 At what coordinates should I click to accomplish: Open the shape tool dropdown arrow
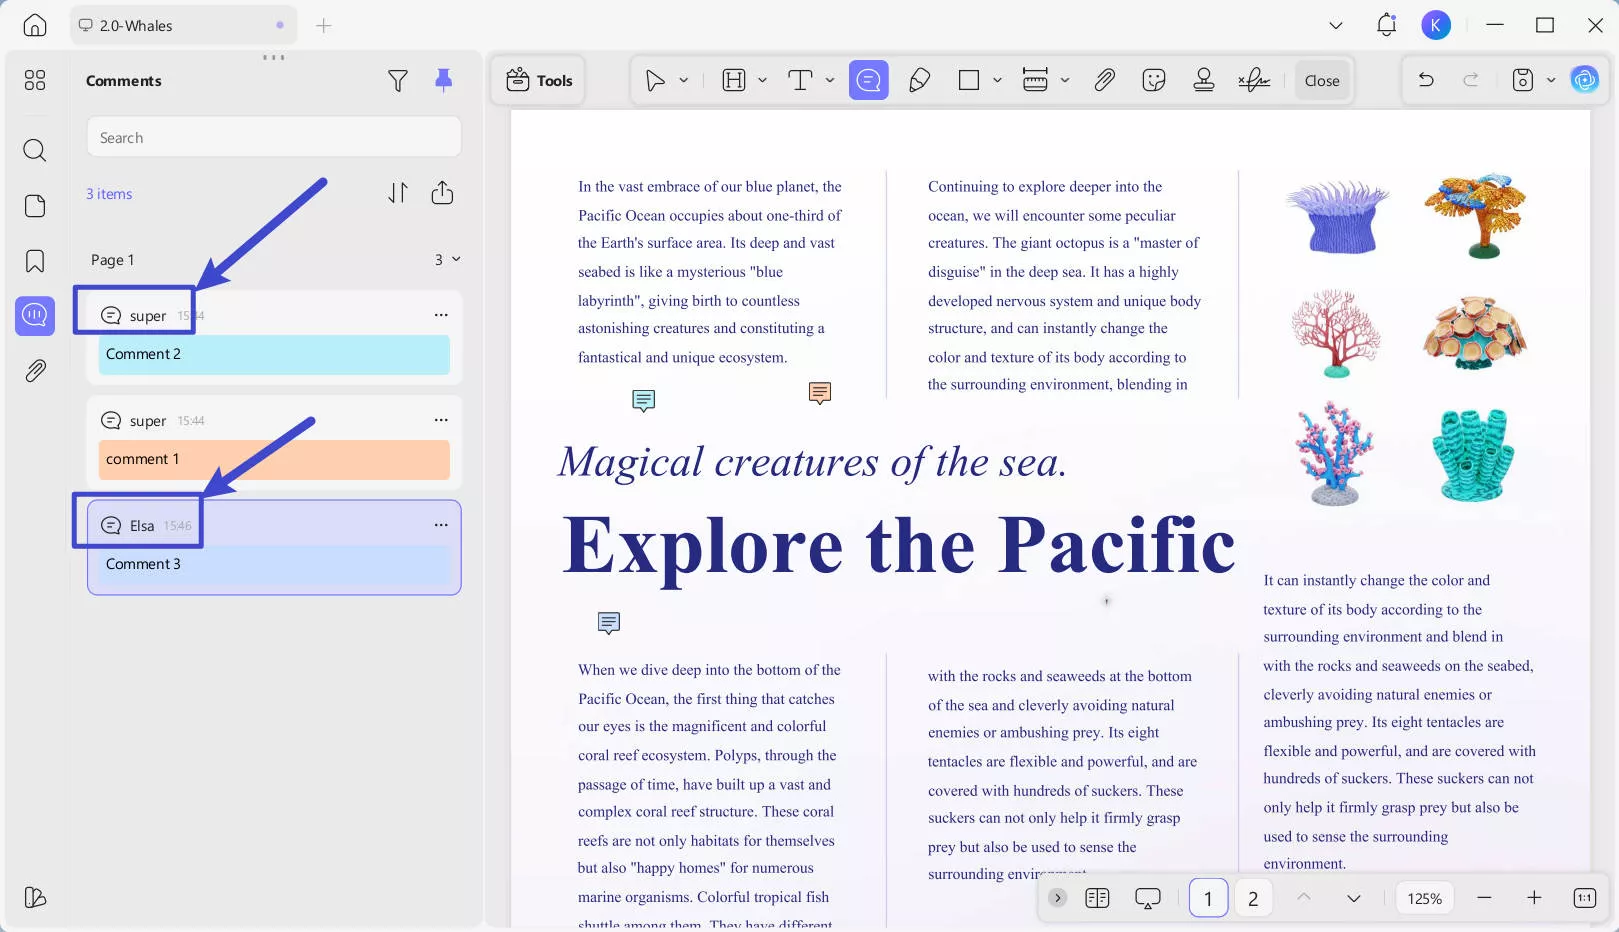997,81
